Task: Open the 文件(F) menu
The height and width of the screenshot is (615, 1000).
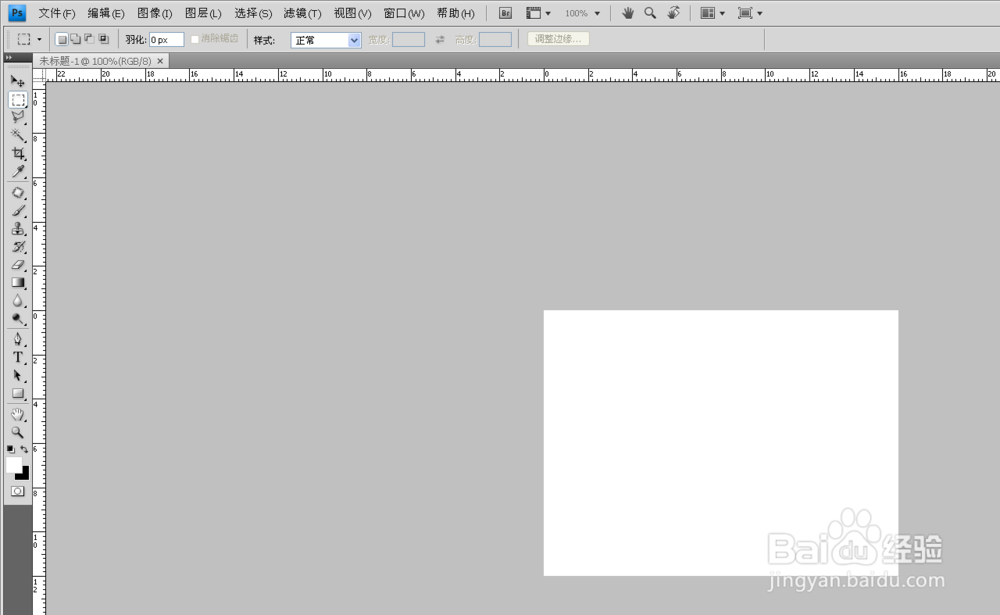Action: pos(57,13)
